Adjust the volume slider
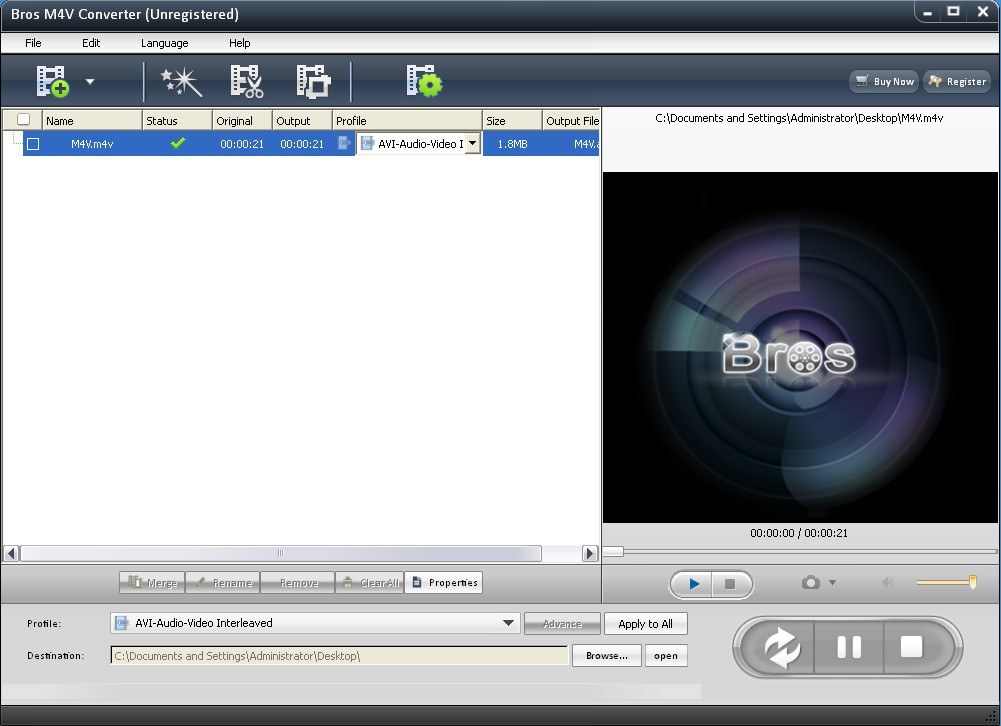This screenshot has height=726, width=1001. [x=946, y=582]
